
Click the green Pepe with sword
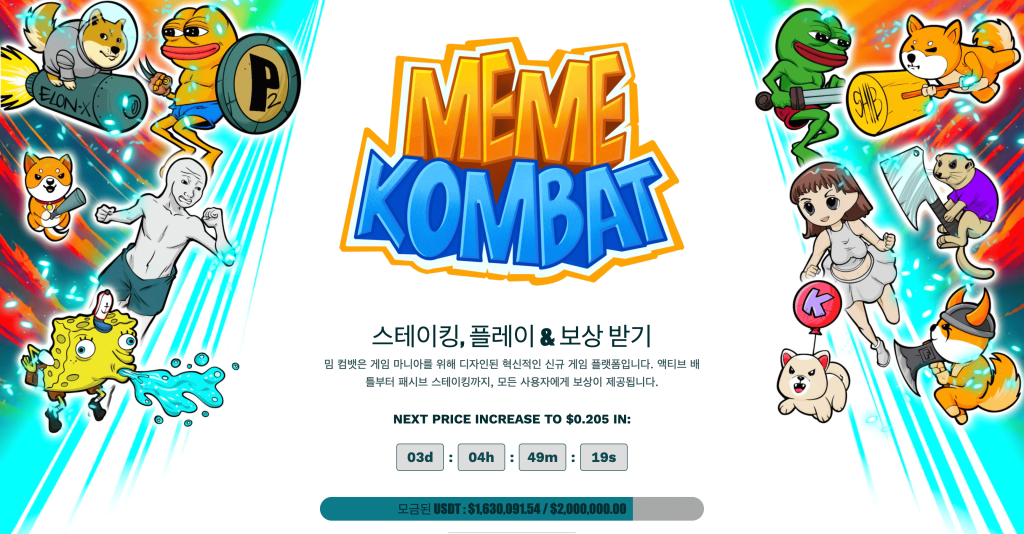click(x=801, y=85)
